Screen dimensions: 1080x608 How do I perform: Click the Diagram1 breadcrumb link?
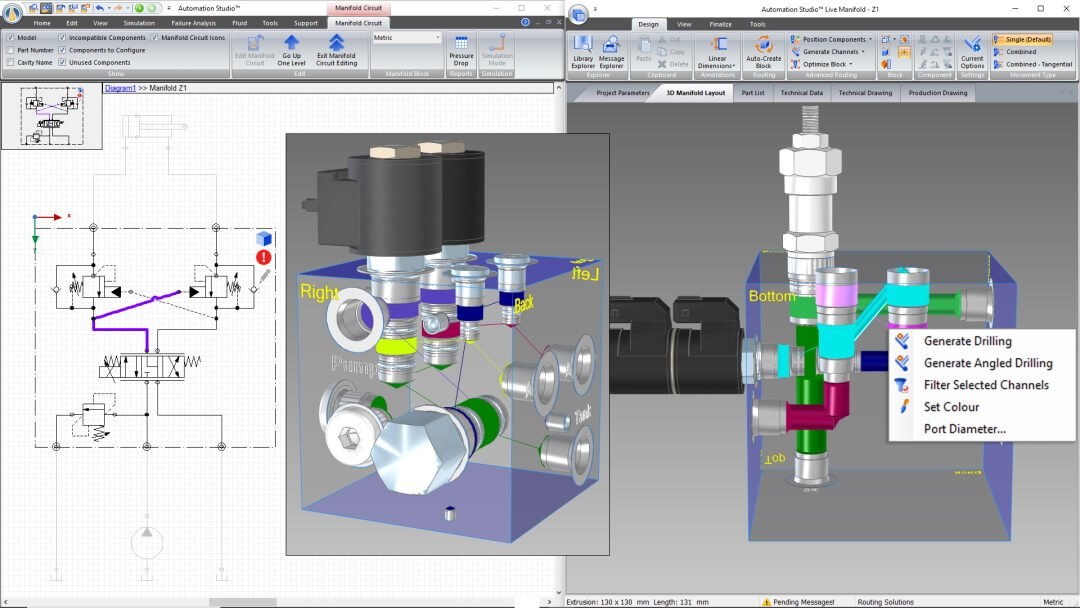click(121, 88)
